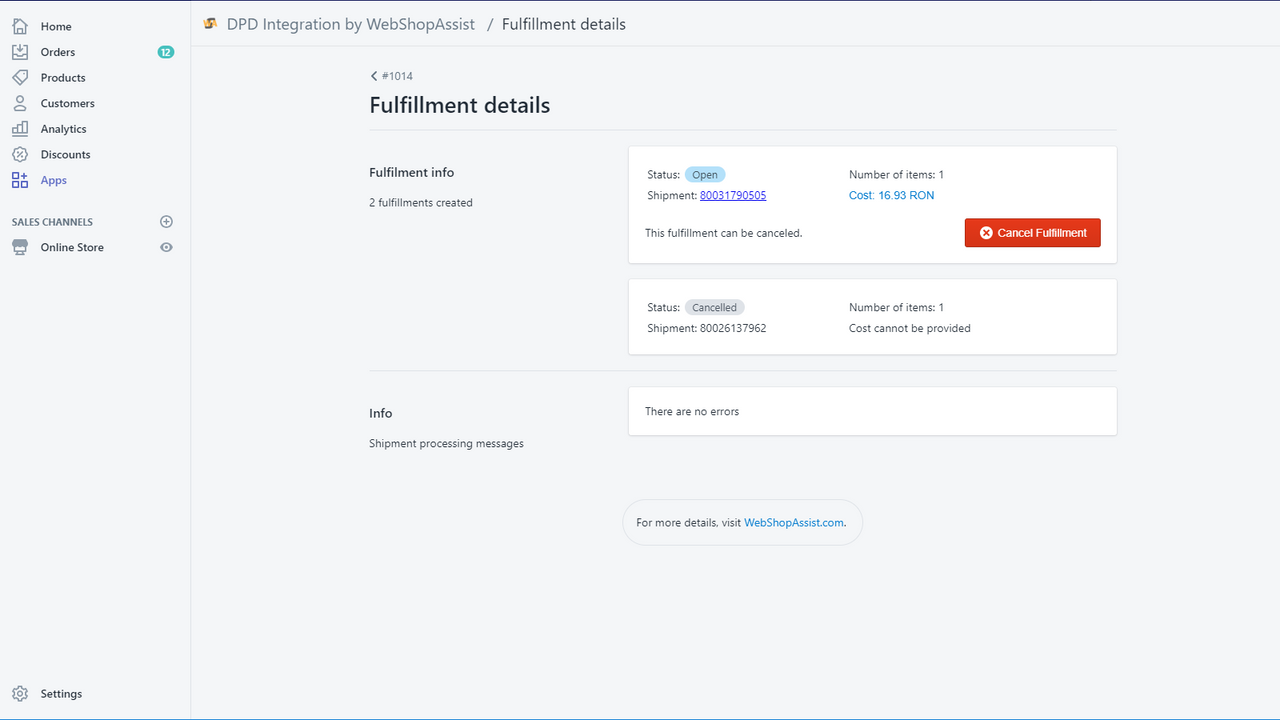
Task: Click the Orders notification badge showing 12
Action: pyautogui.click(x=166, y=51)
